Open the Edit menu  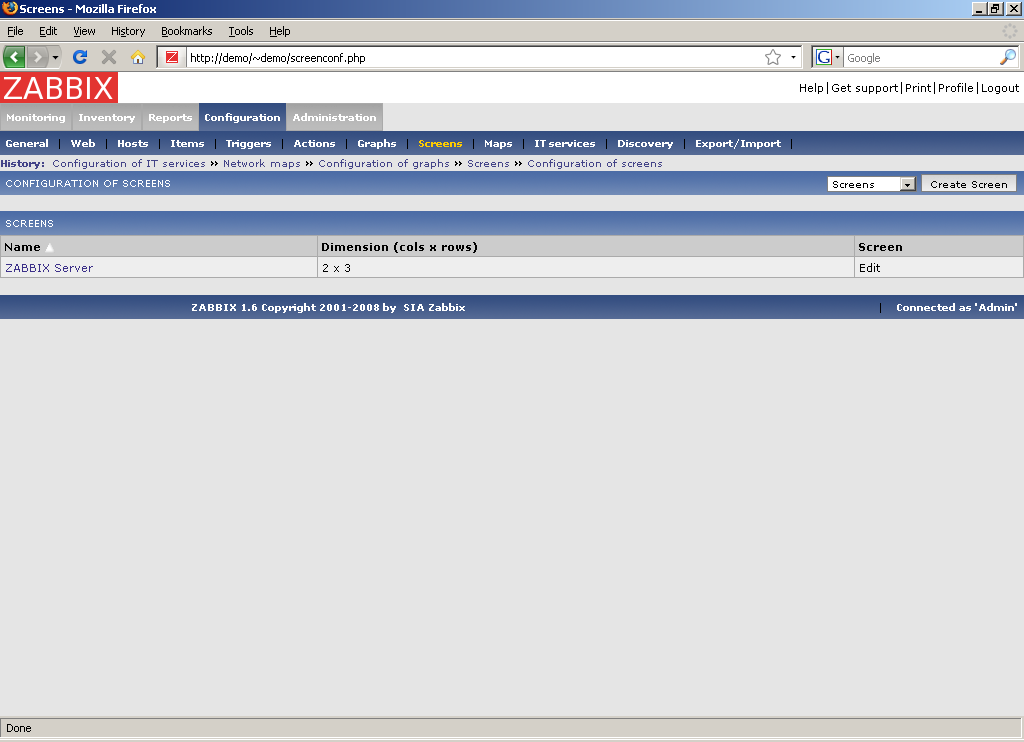[48, 31]
